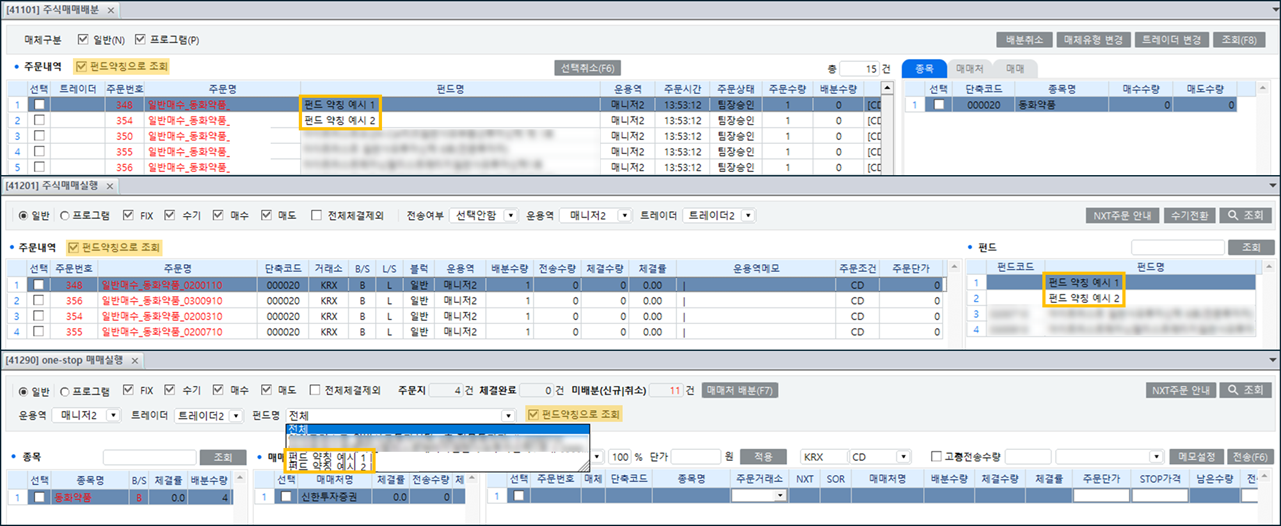Enable 전체체결제외 in the 41201 panel
The width and height of the screenshot is (1281, 526).
pyautogui.click(x=316, y=215)
